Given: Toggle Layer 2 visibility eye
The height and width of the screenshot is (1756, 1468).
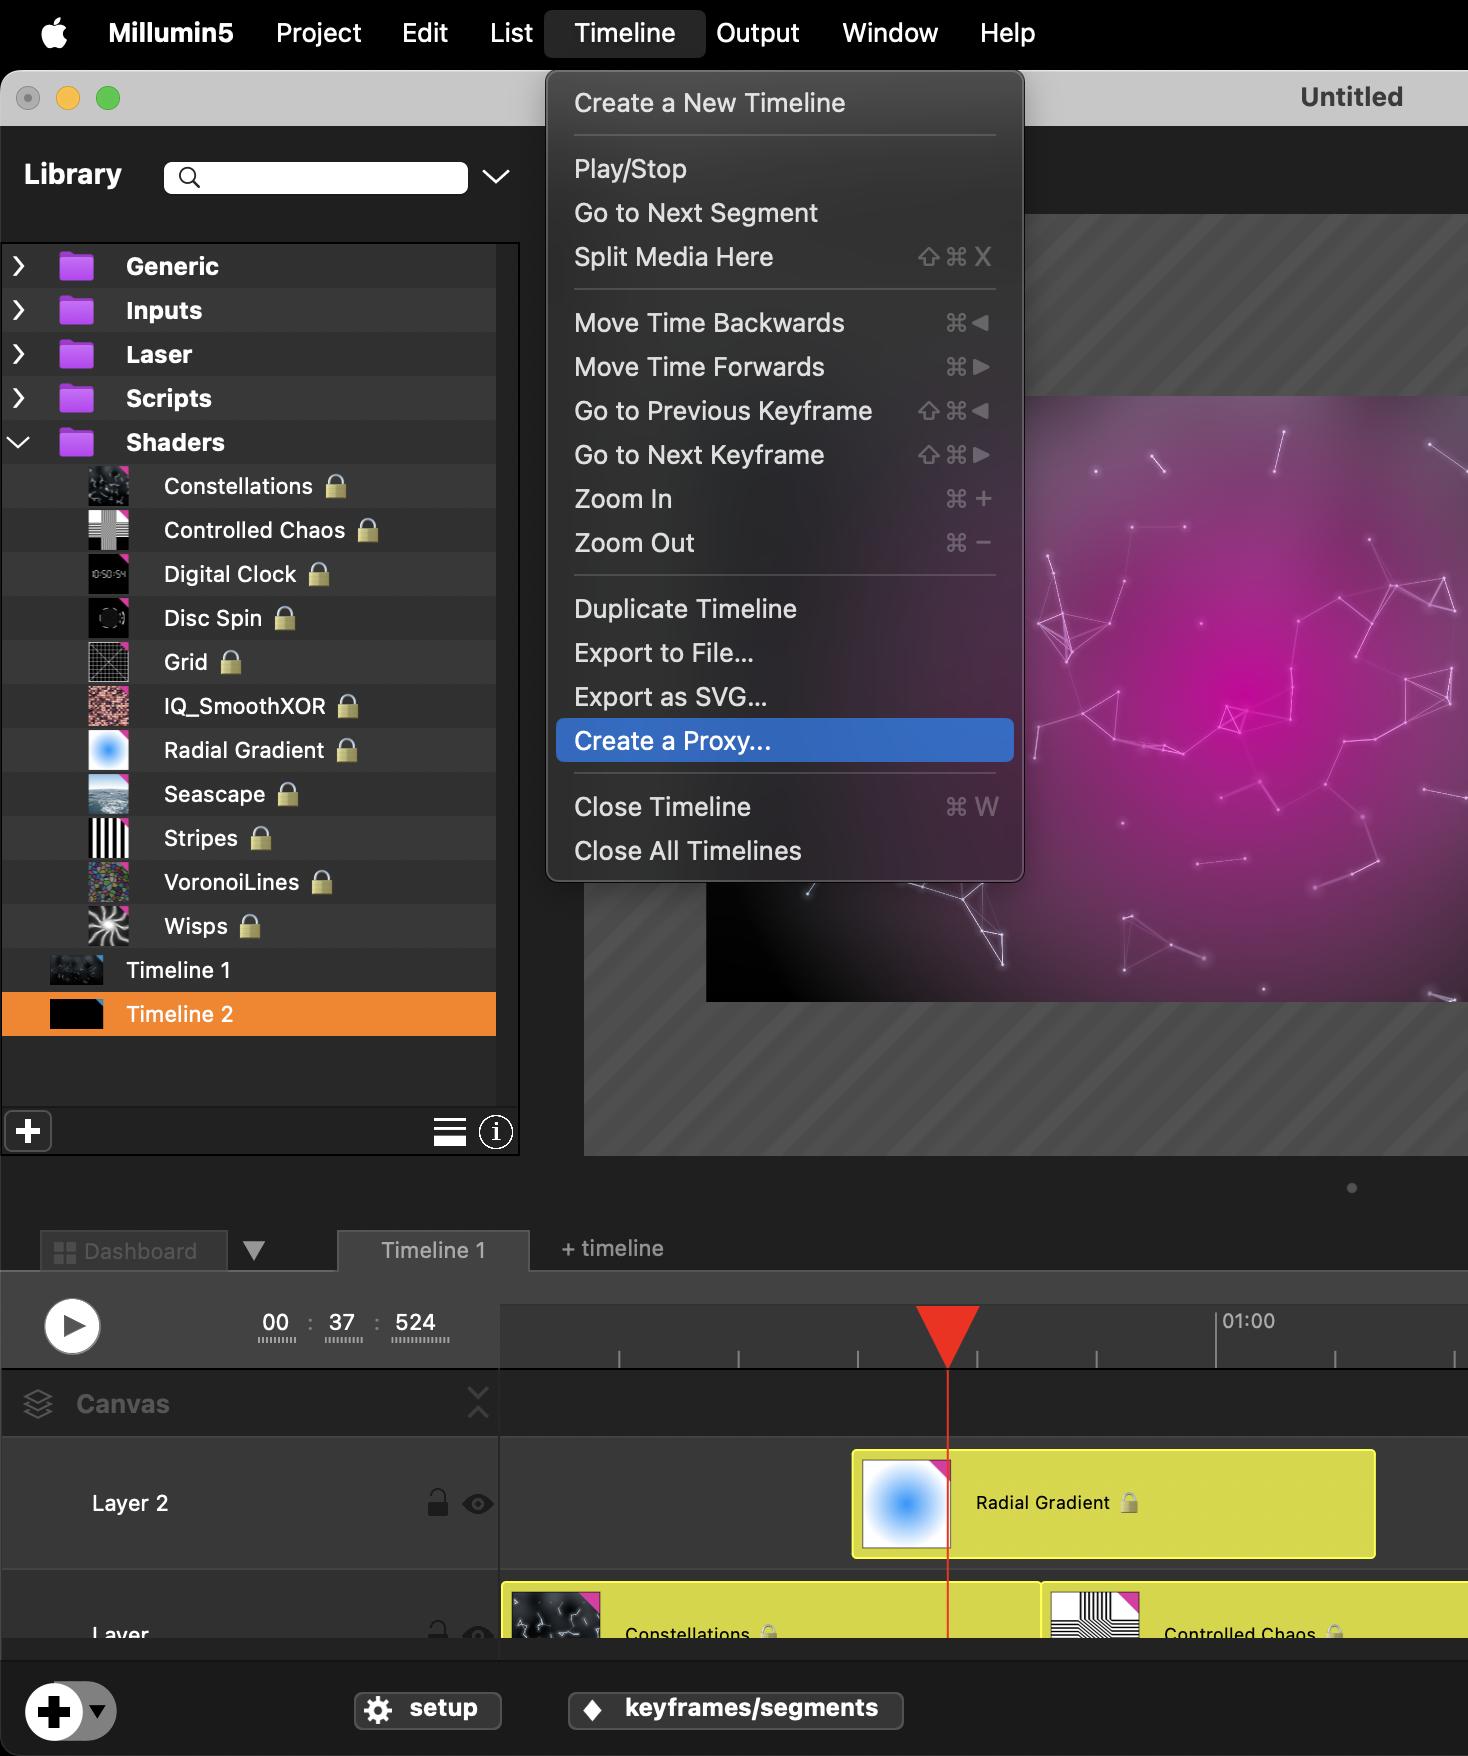Looking at the screenshot, I should tap(478, 1504).
